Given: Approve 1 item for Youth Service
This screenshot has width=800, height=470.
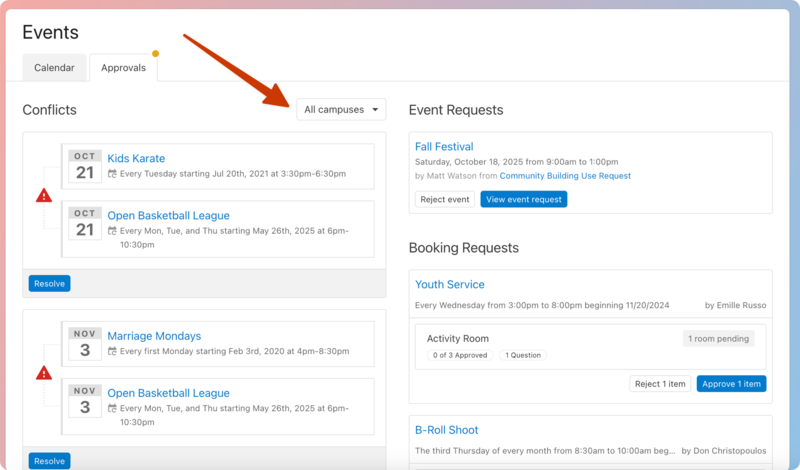Looking at the screenshot, I should pos(730,383).
